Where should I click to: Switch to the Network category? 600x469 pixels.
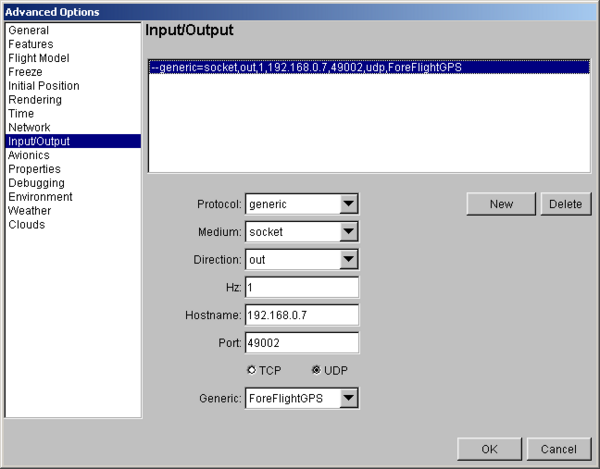pos(29,128)
